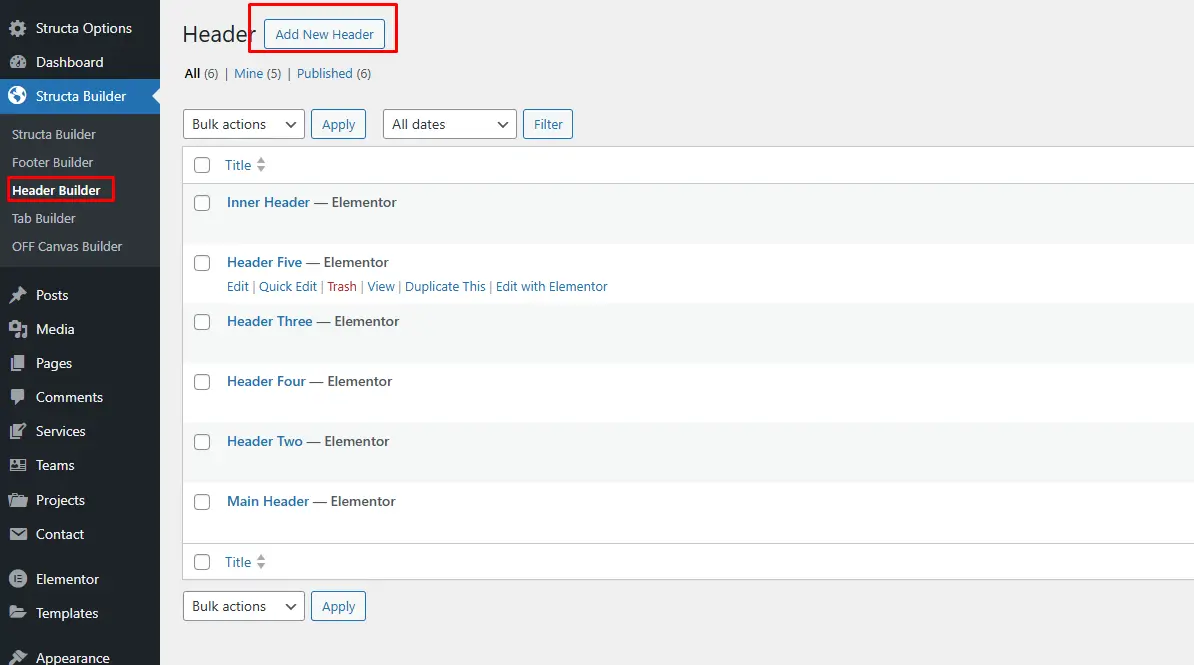Image resolution: width=1194 pixels, height=665 pixels.
Task: Open Footer Builder submenu item
Action: (53, 162)
